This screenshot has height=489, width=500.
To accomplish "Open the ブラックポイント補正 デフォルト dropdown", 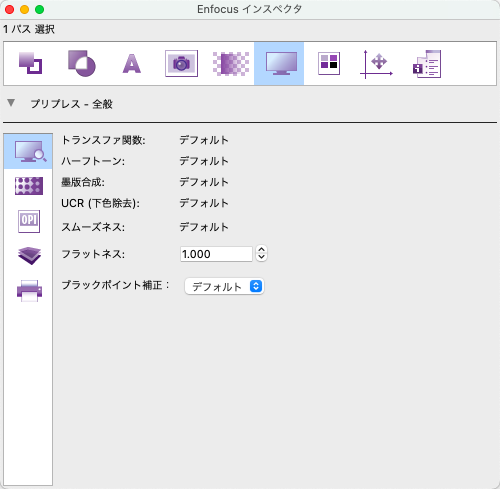I will tap(224, 286).
